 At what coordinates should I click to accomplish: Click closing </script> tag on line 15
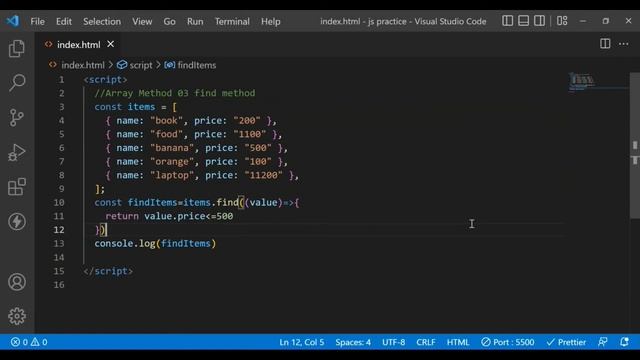[108, 271]
